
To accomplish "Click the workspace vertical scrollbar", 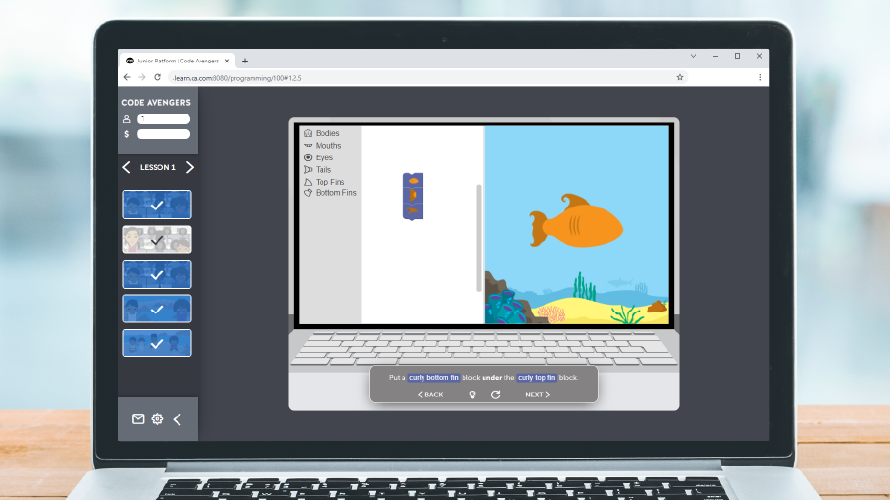I will (478, 235).
